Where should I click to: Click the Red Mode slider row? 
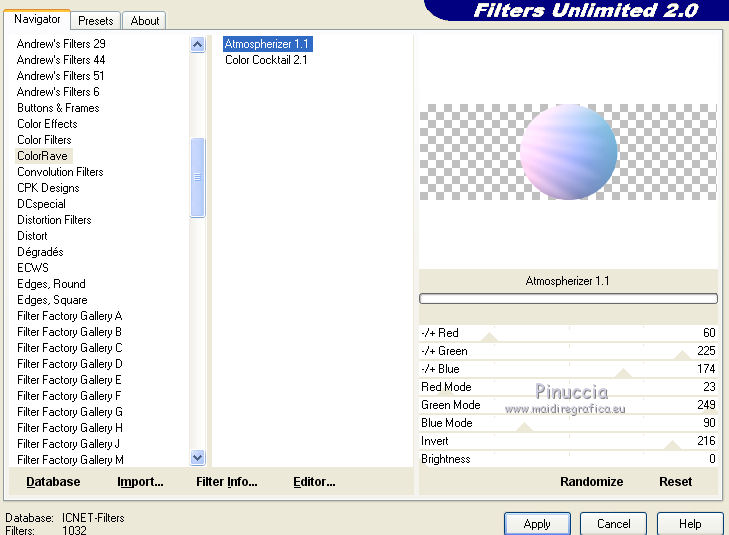(568, 387)
